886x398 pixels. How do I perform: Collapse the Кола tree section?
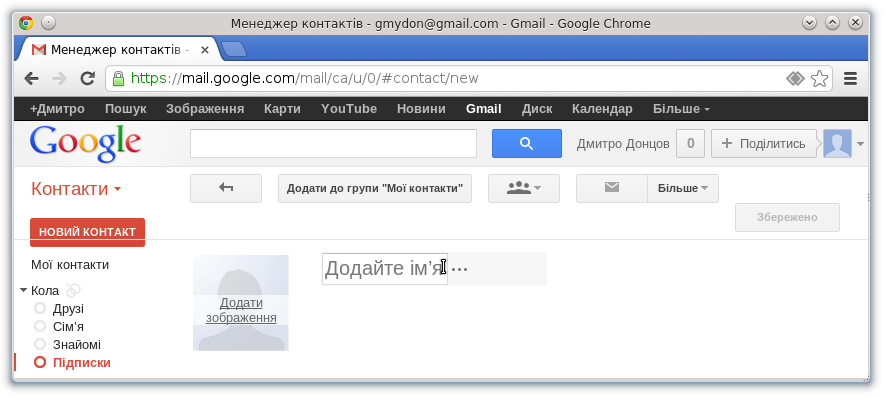coord(23,291)
